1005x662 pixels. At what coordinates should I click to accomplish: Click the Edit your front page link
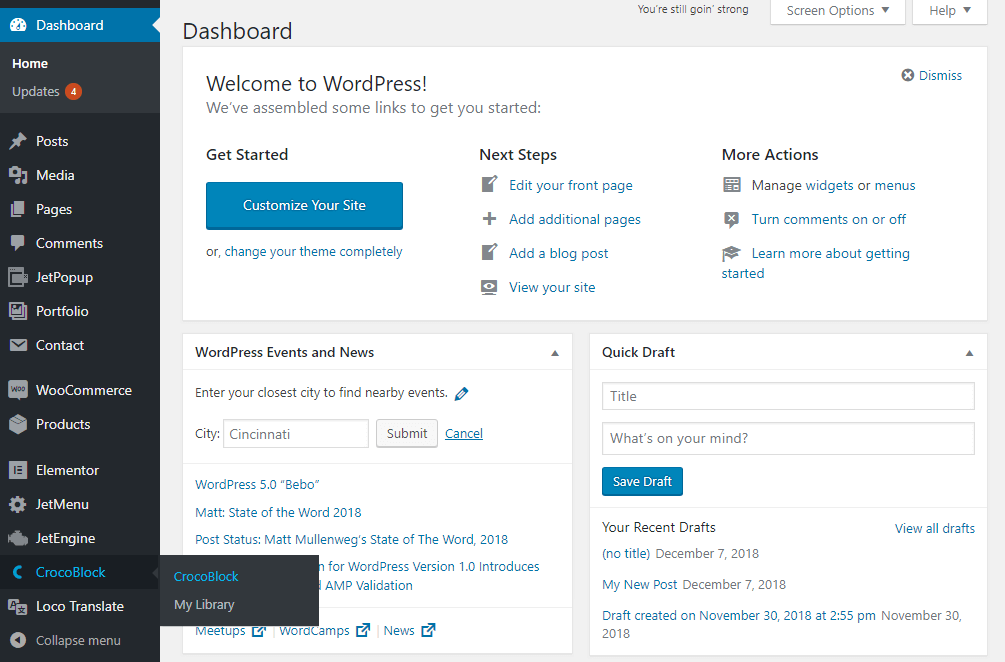[x=570, y=185]
